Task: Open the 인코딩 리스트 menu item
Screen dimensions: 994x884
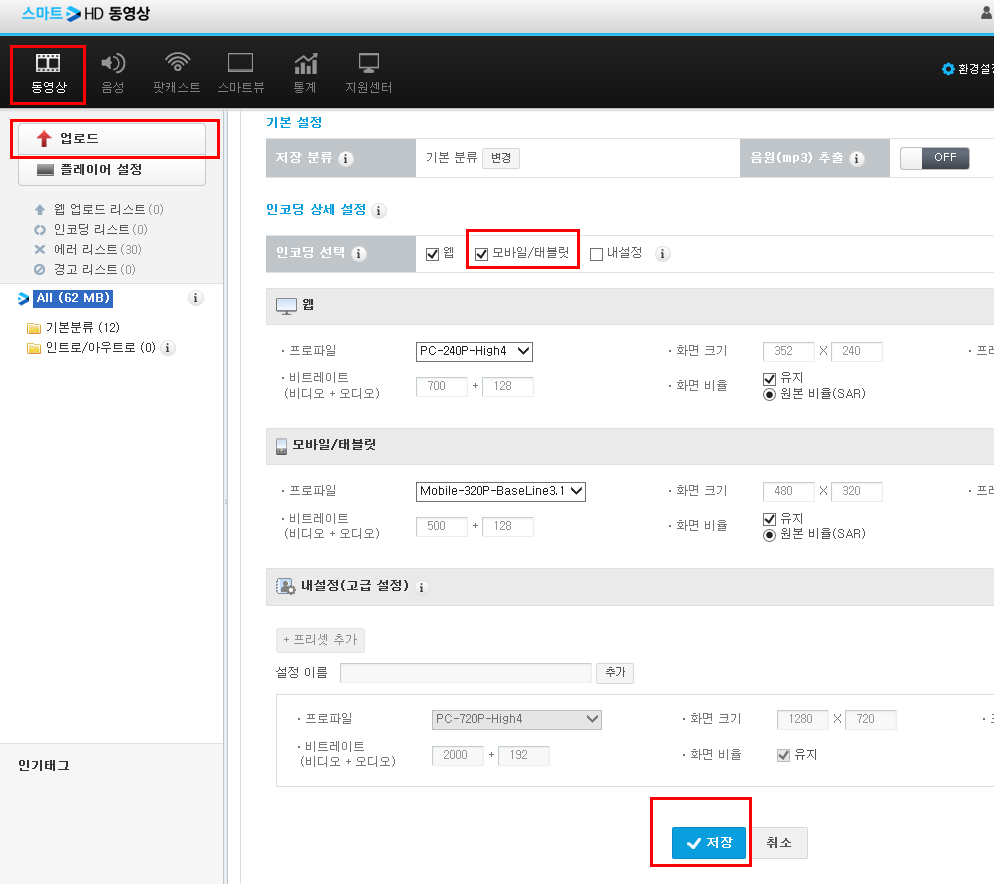Action: (x=100, y=230)
